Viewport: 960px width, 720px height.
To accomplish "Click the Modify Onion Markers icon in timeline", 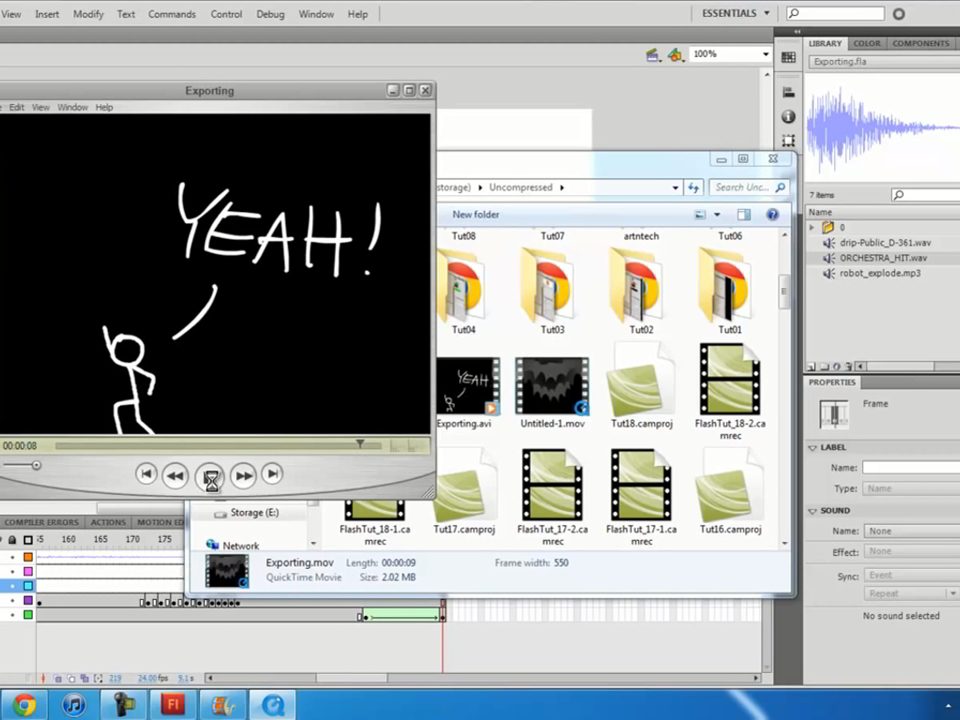I will (98, 678).
